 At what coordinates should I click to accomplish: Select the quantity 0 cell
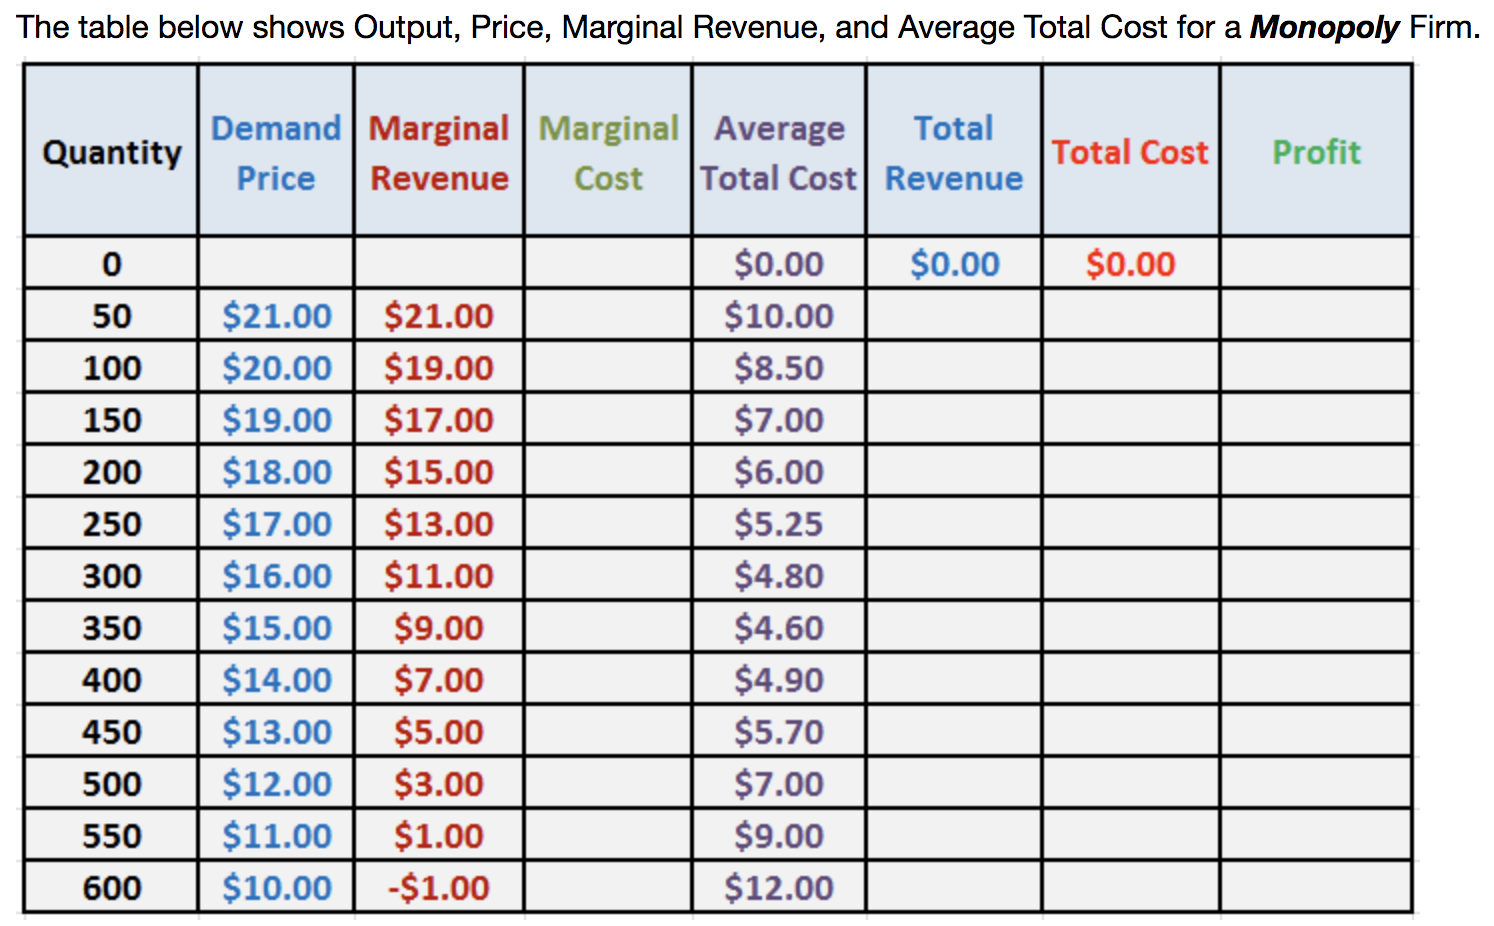(x=110, y=263)
